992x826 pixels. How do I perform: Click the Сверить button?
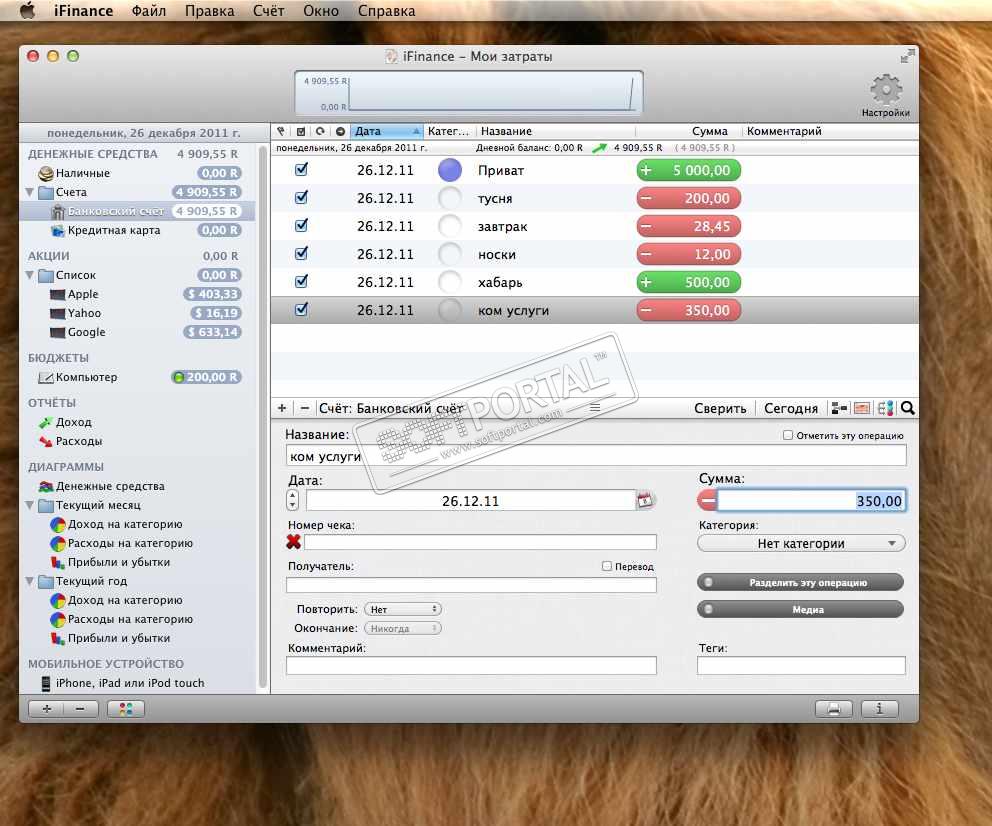(720, 408)
